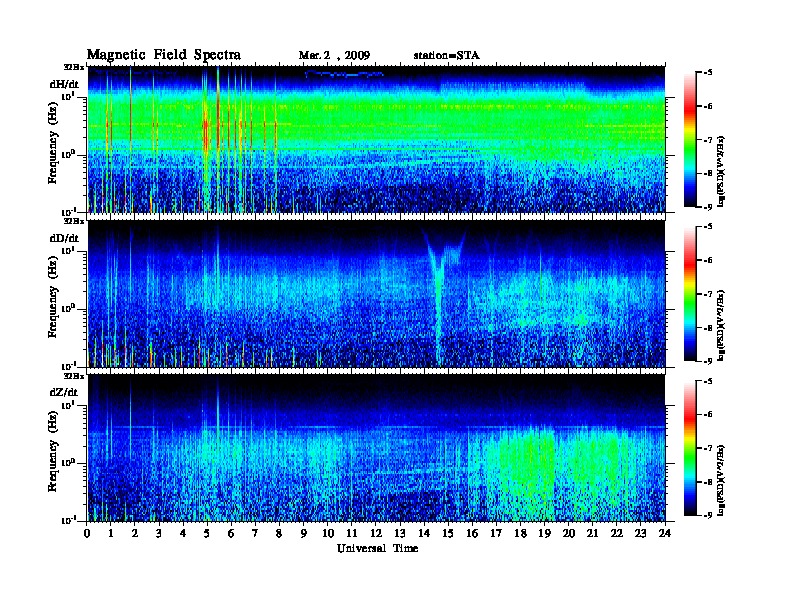
Task: Click hour 22 tick label on time axis
Action: pos(617,533)
